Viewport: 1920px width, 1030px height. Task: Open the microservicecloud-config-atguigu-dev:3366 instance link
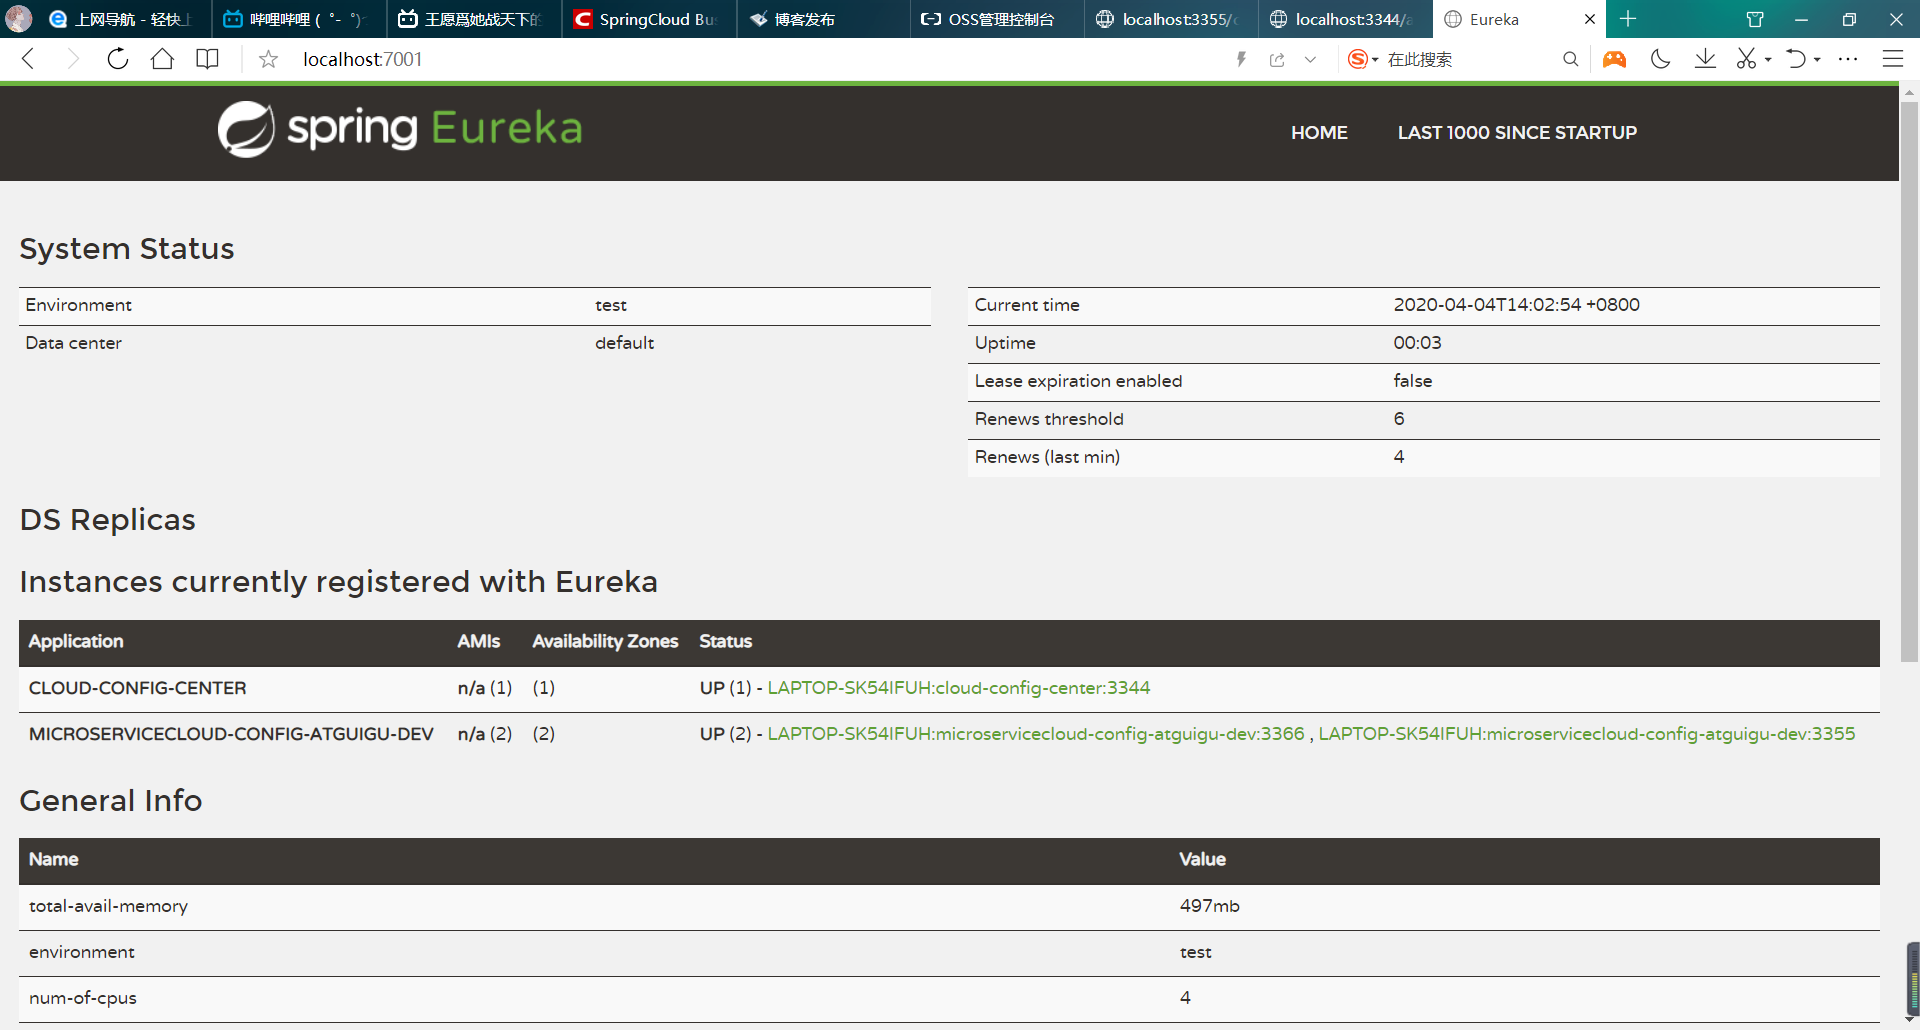pyautogui.click(x=1035, y=734)
